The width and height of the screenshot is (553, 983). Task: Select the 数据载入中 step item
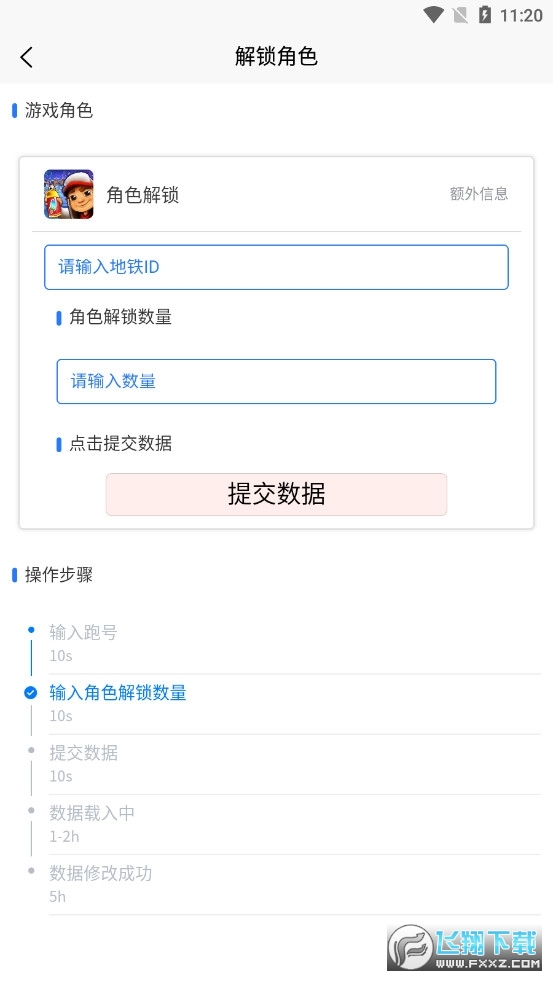(295, 824)
